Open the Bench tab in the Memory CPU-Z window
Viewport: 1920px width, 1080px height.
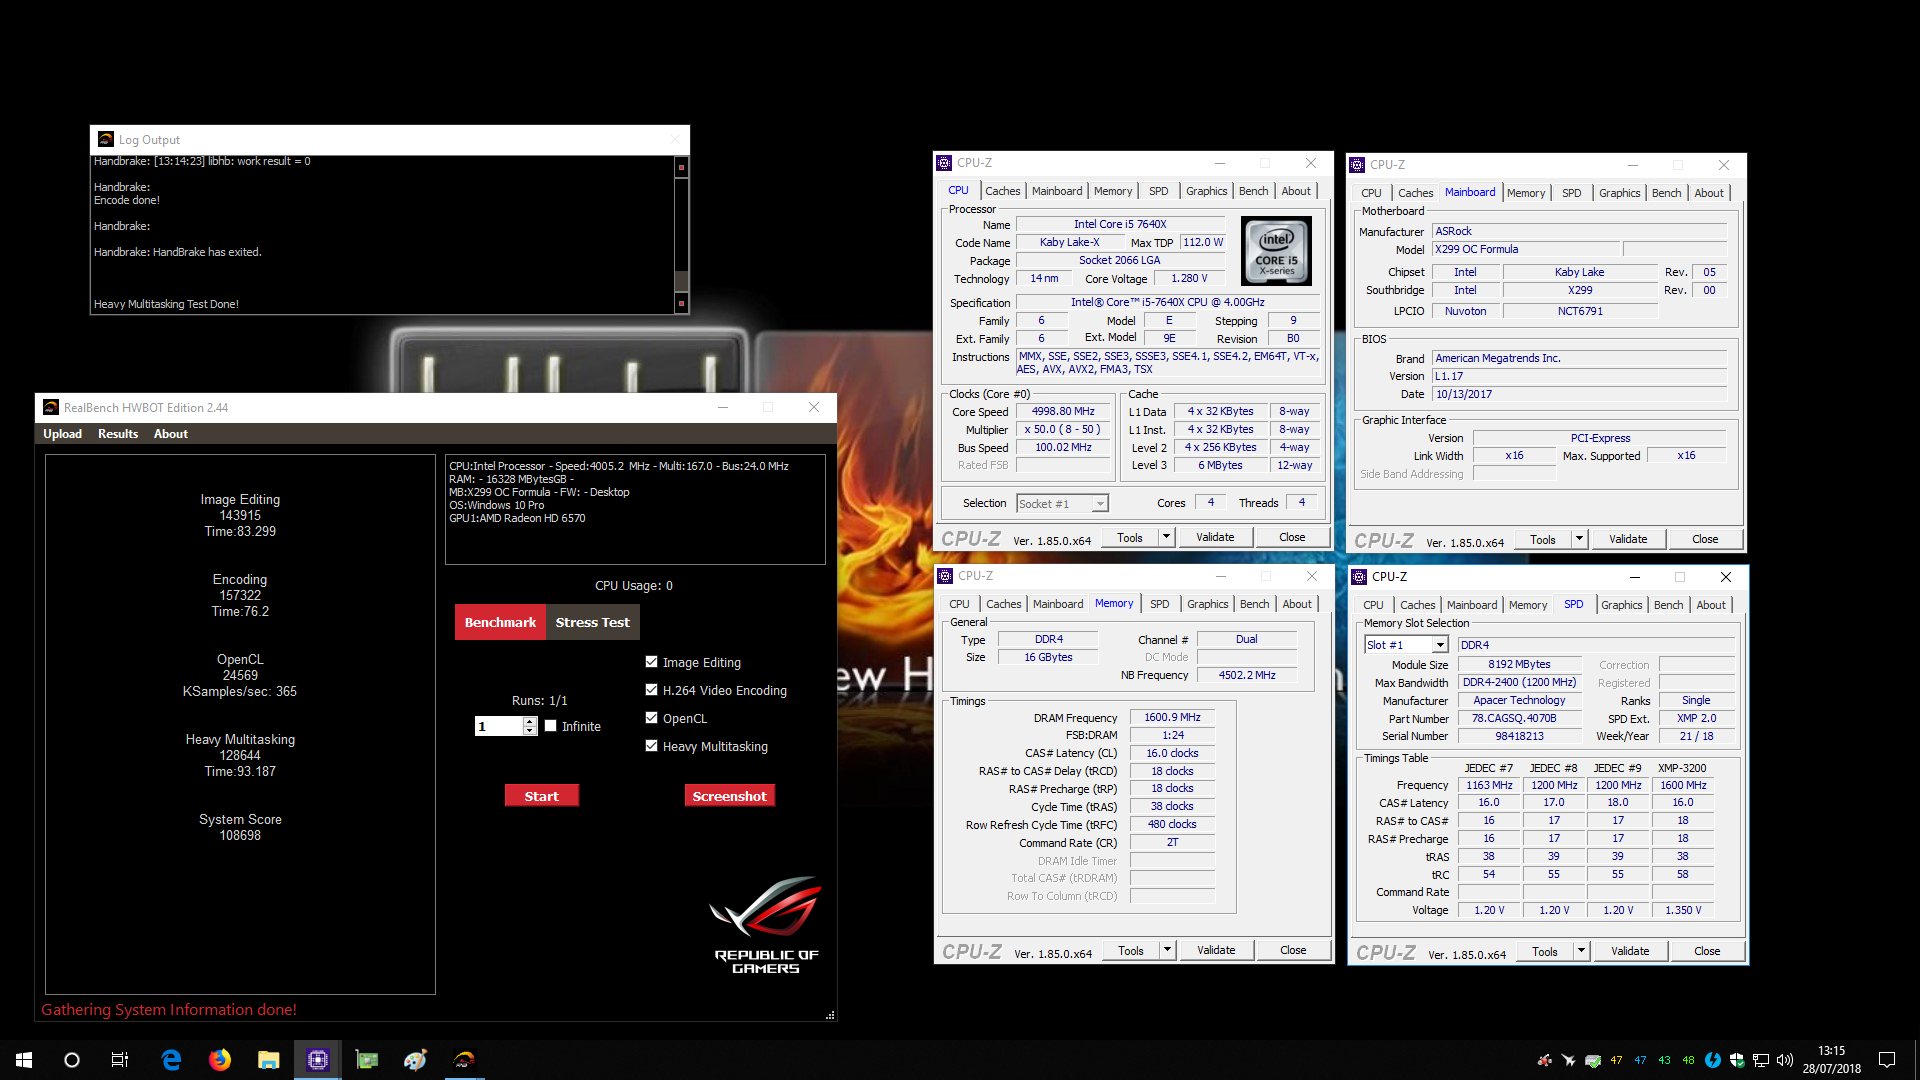(x=1254, y=604)
